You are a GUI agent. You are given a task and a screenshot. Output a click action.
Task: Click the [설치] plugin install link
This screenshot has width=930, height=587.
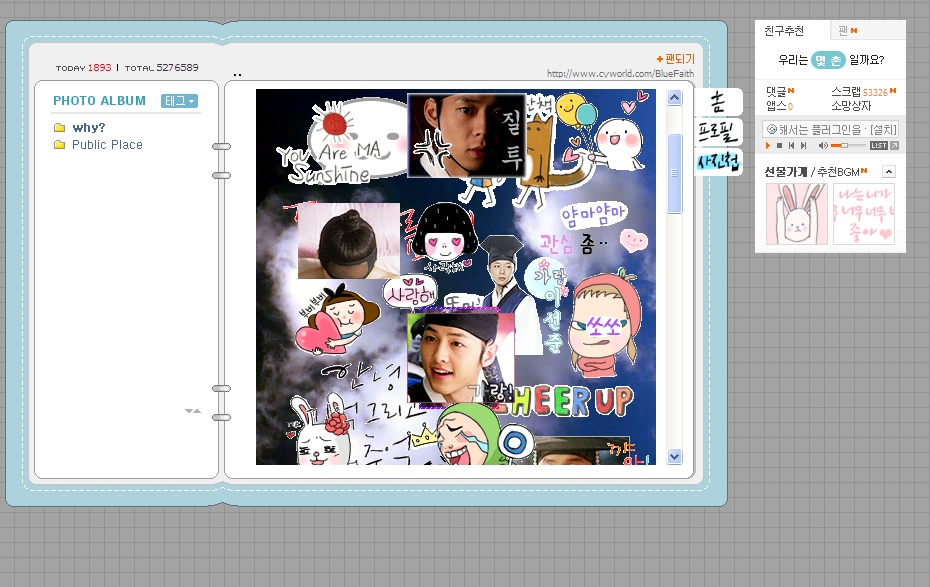point(883,129)
